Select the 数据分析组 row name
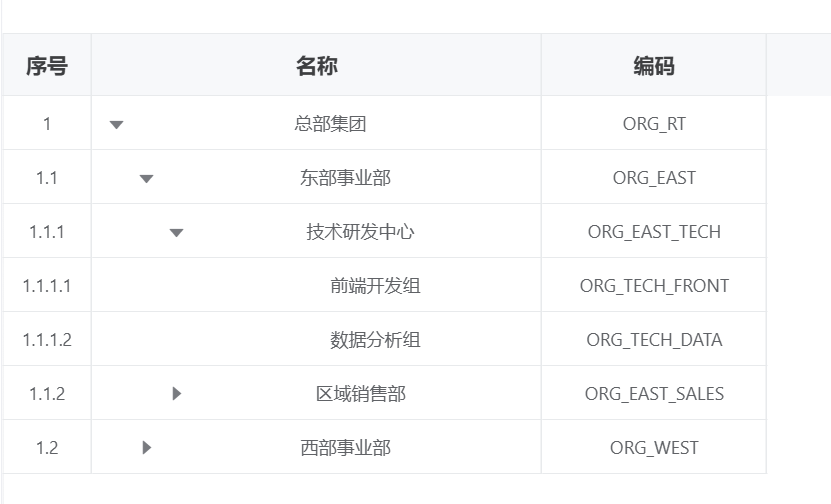Image resolution: width=831 pixels, height=504 pixels. click(375, 340)
